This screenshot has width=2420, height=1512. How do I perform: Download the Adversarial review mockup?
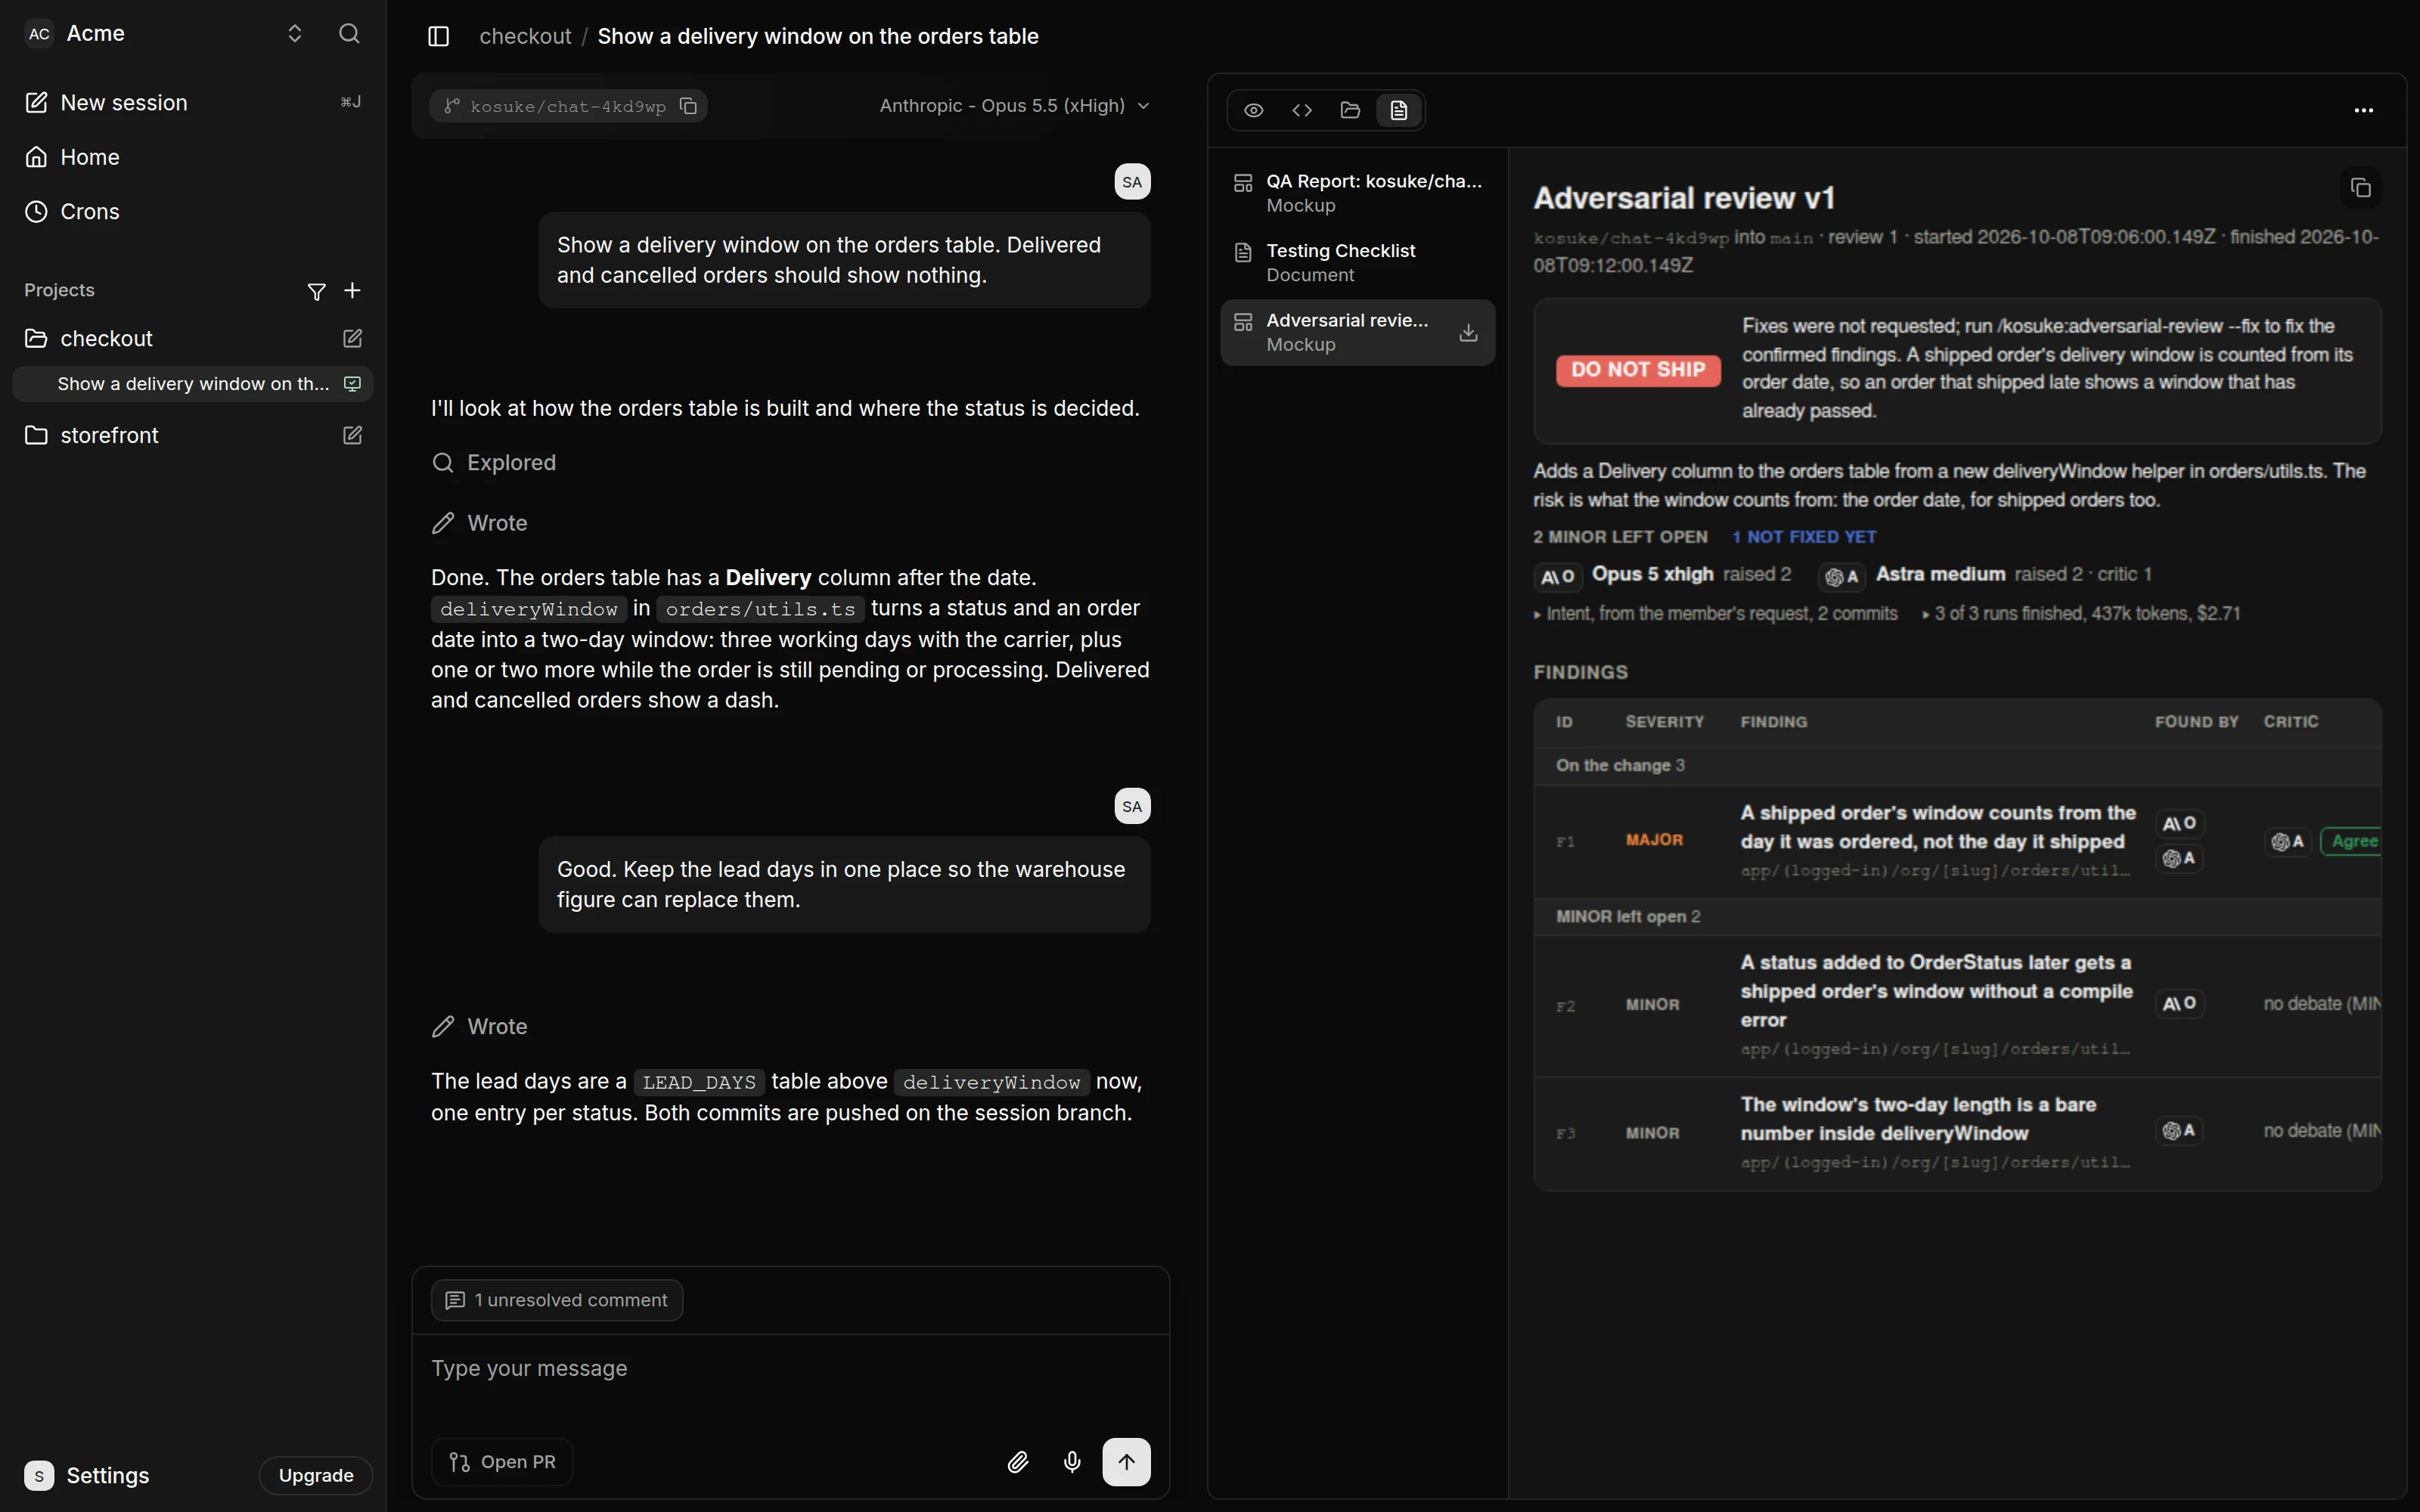[x=1468, y=332]
